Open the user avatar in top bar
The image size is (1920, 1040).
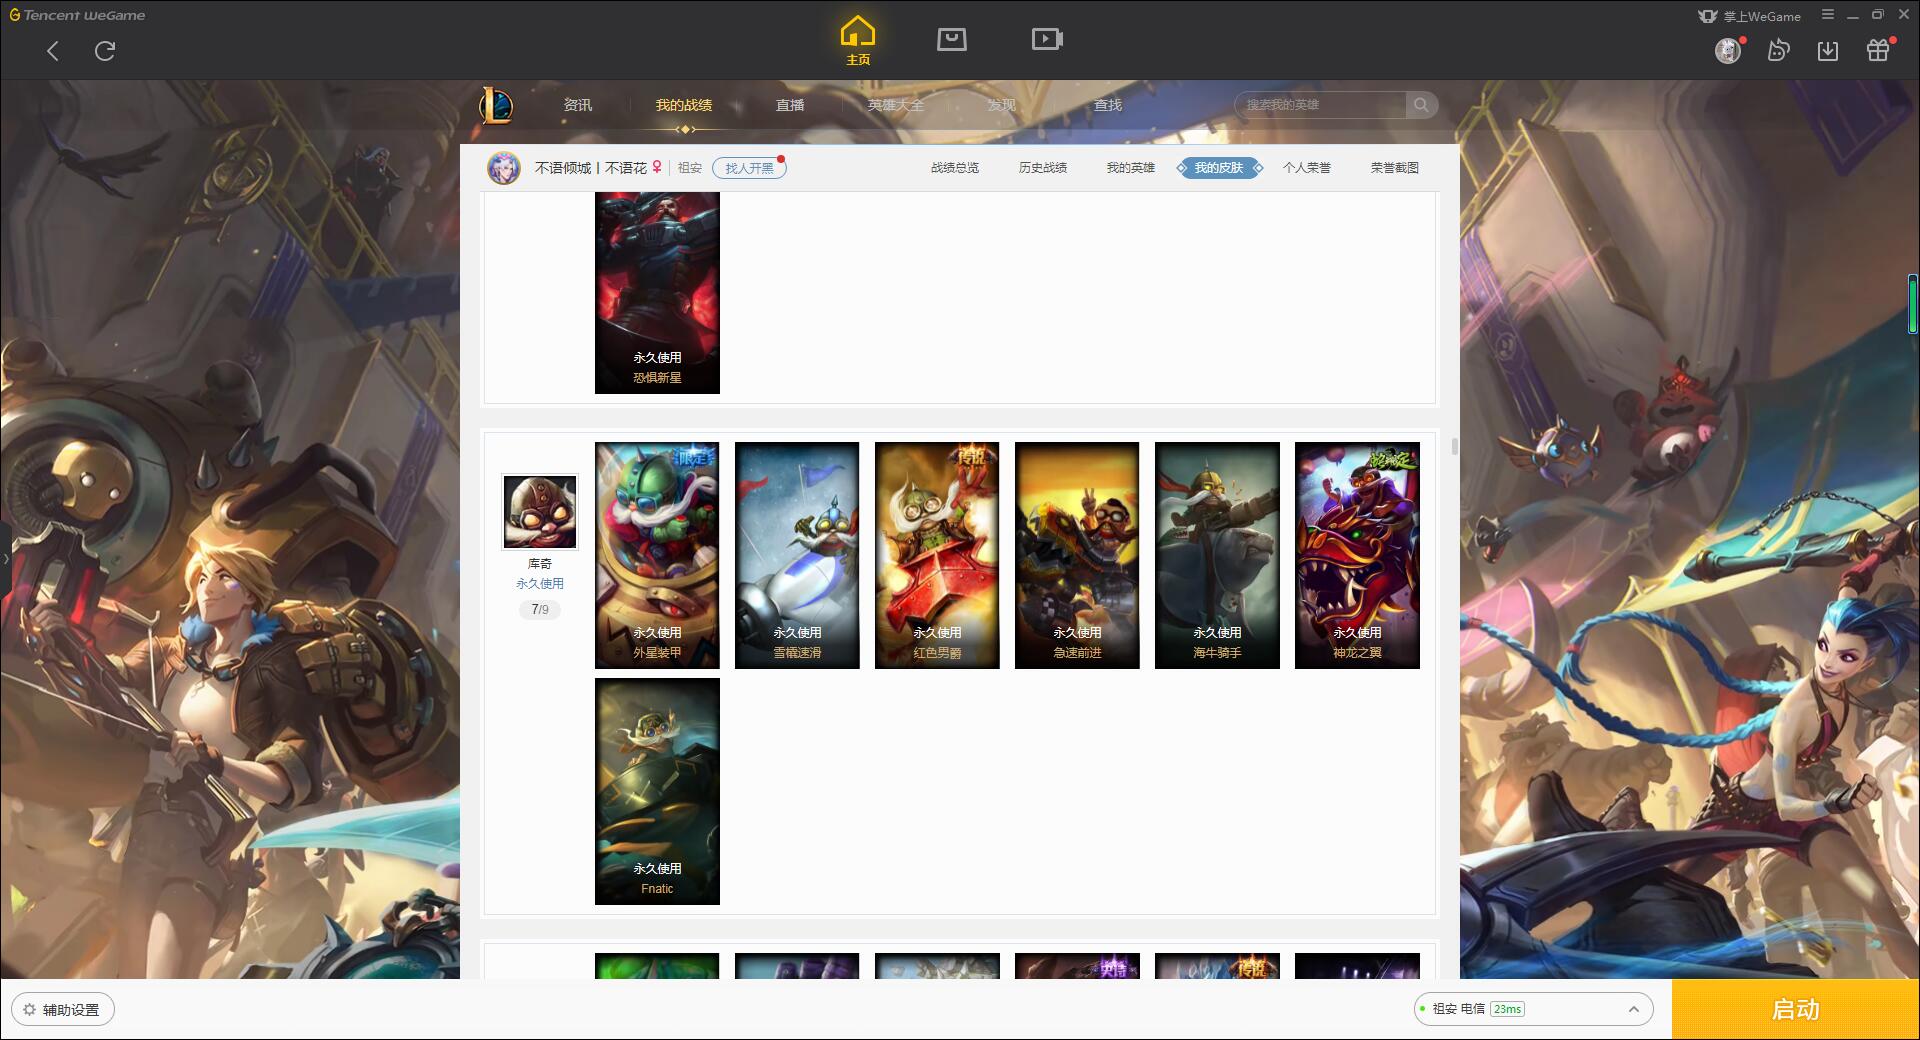point(1728,50)
